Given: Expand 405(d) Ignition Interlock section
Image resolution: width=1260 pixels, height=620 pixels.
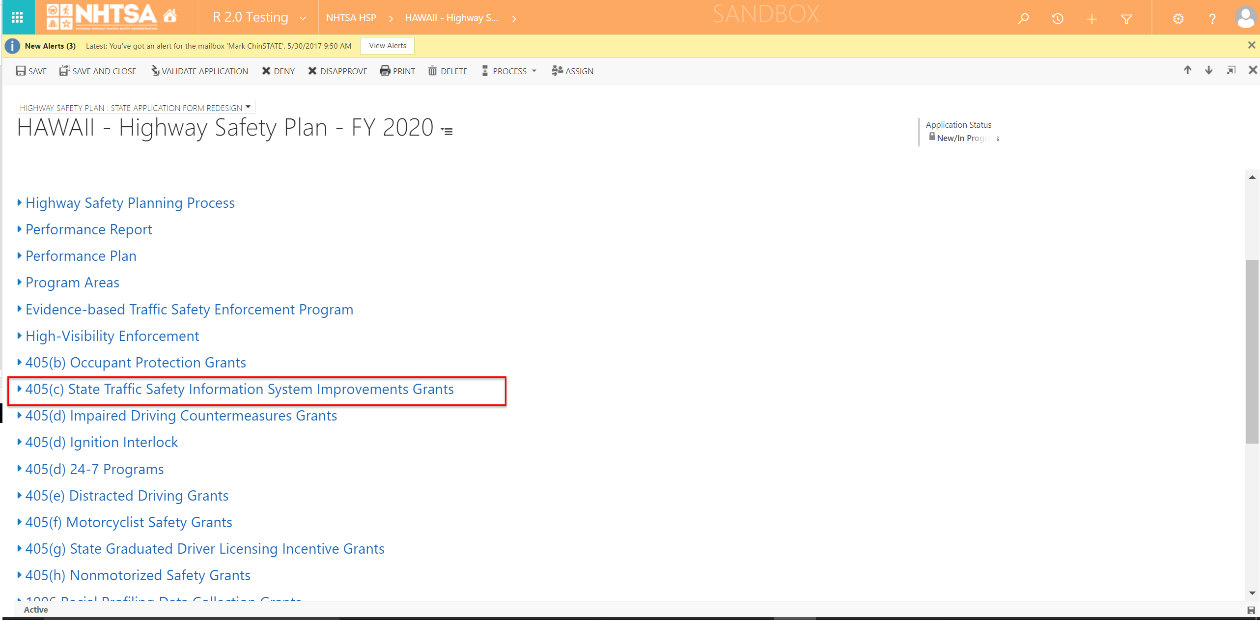Looking at the screenshot, I should point(97,442).
